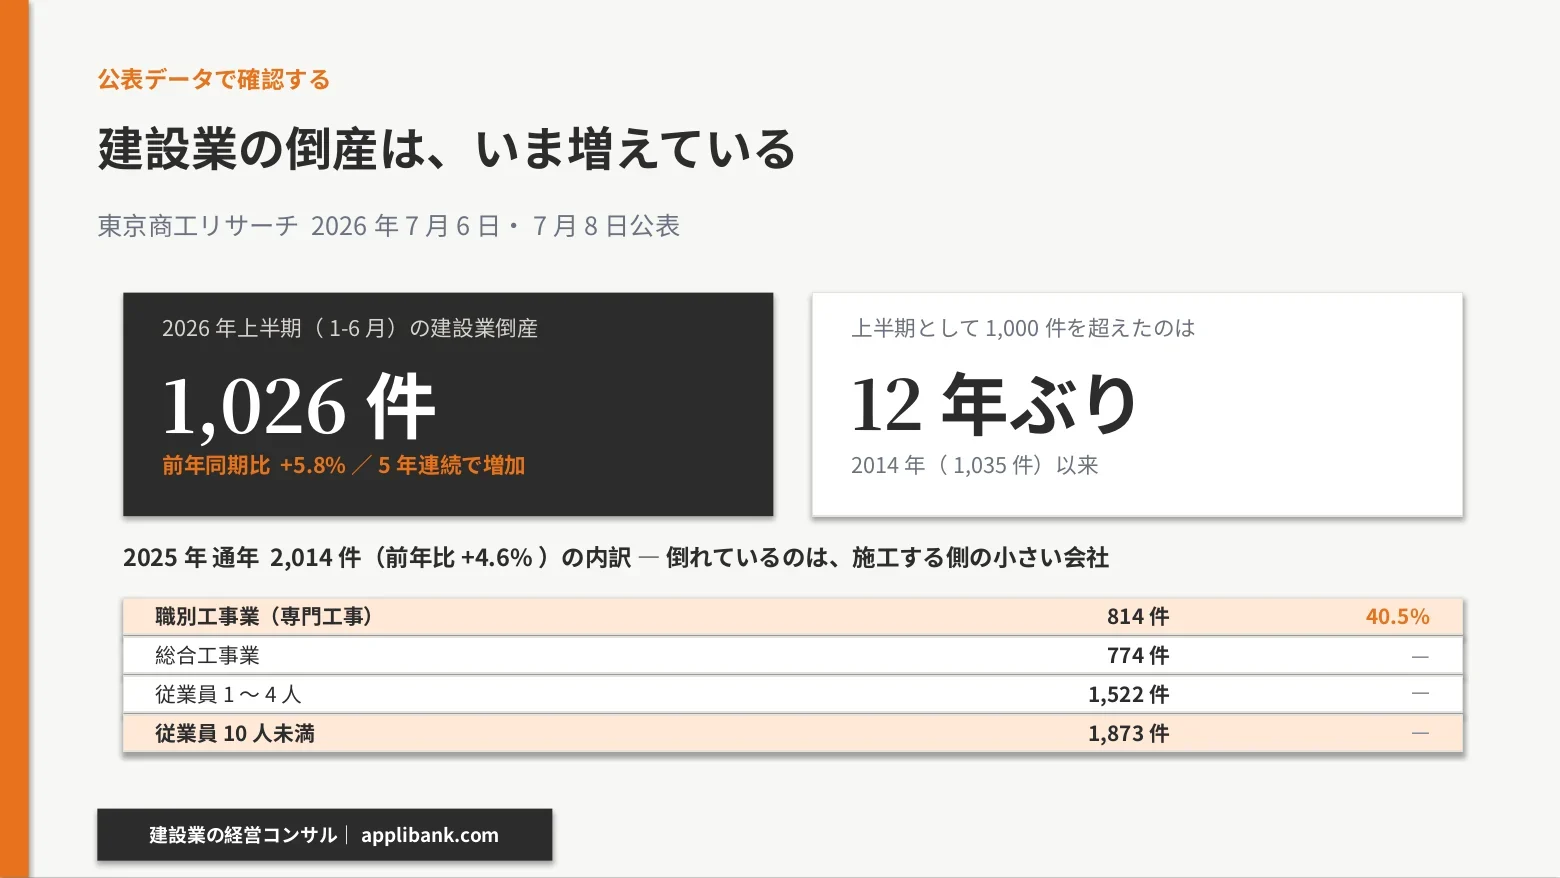Select the table caption starting 2025 年 通年 2,014 件
The image size is (1560, 878).
616,557
